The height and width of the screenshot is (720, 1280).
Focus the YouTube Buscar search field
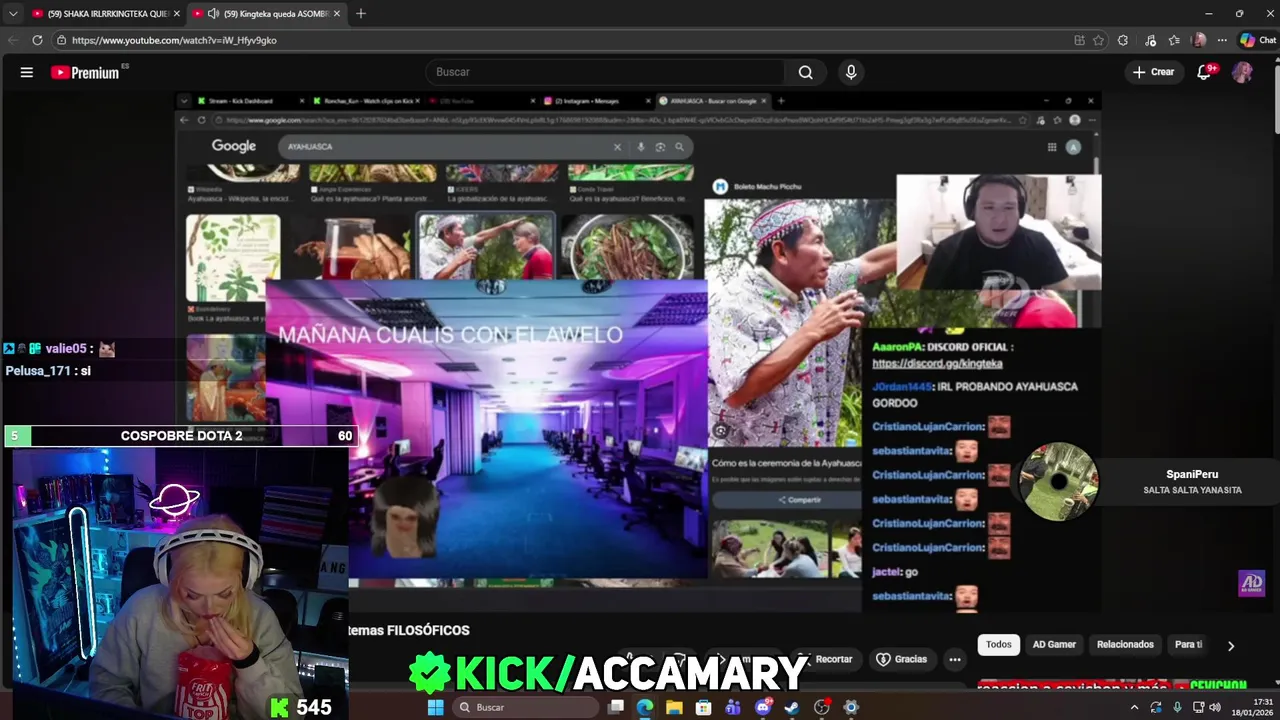click(x=605, y=72)
